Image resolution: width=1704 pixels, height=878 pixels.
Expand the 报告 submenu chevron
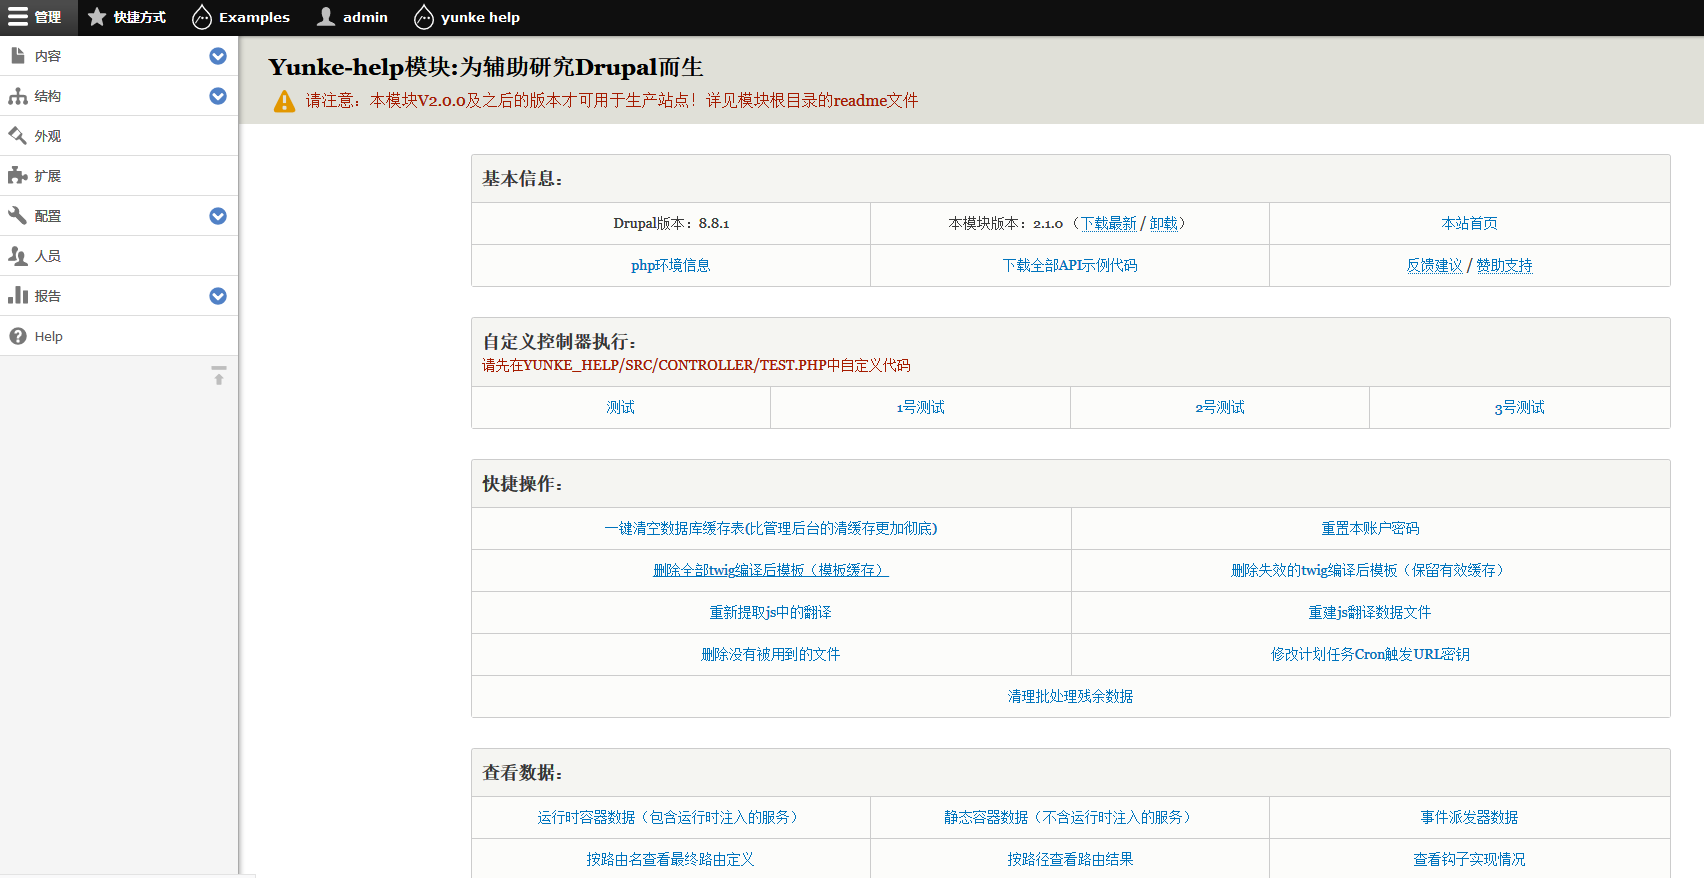pyautogui.click(x=218, y=296)
